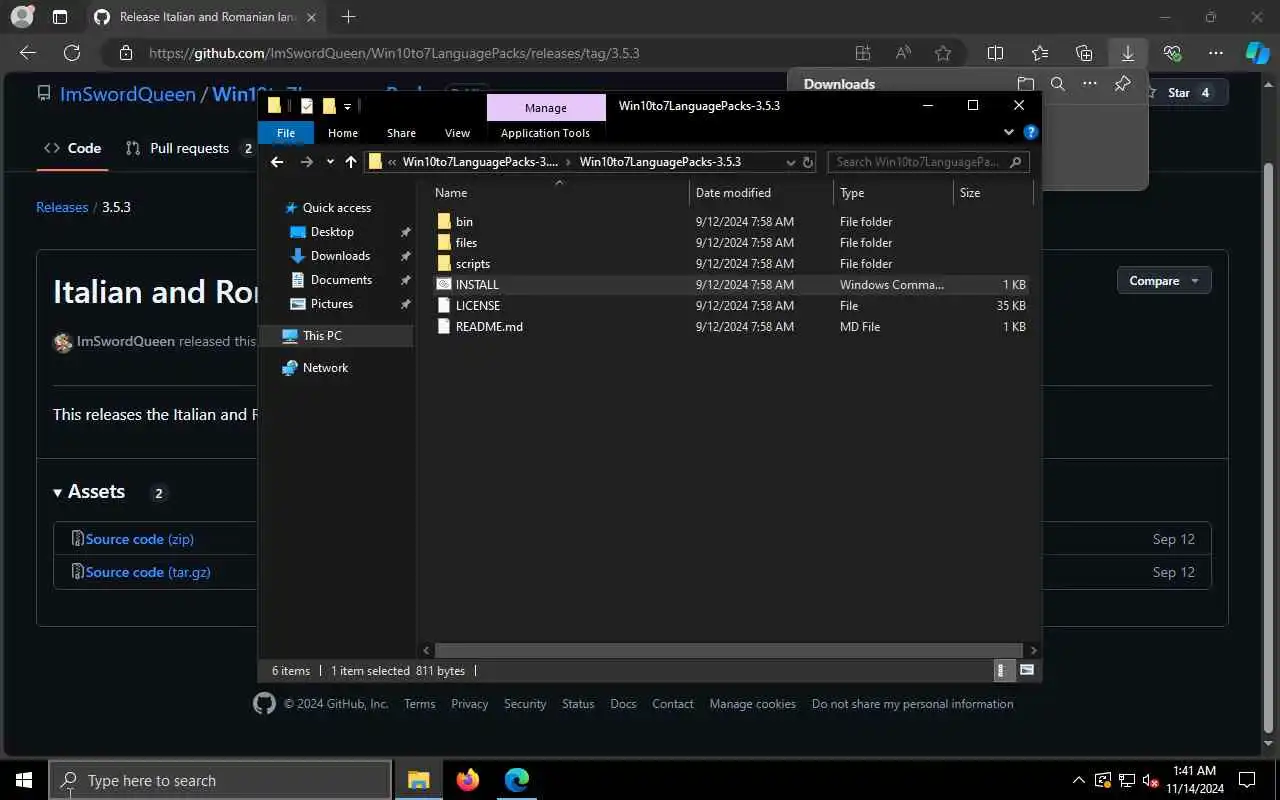Select the scripts folder

pyautogui.click(x=473, y=264)
